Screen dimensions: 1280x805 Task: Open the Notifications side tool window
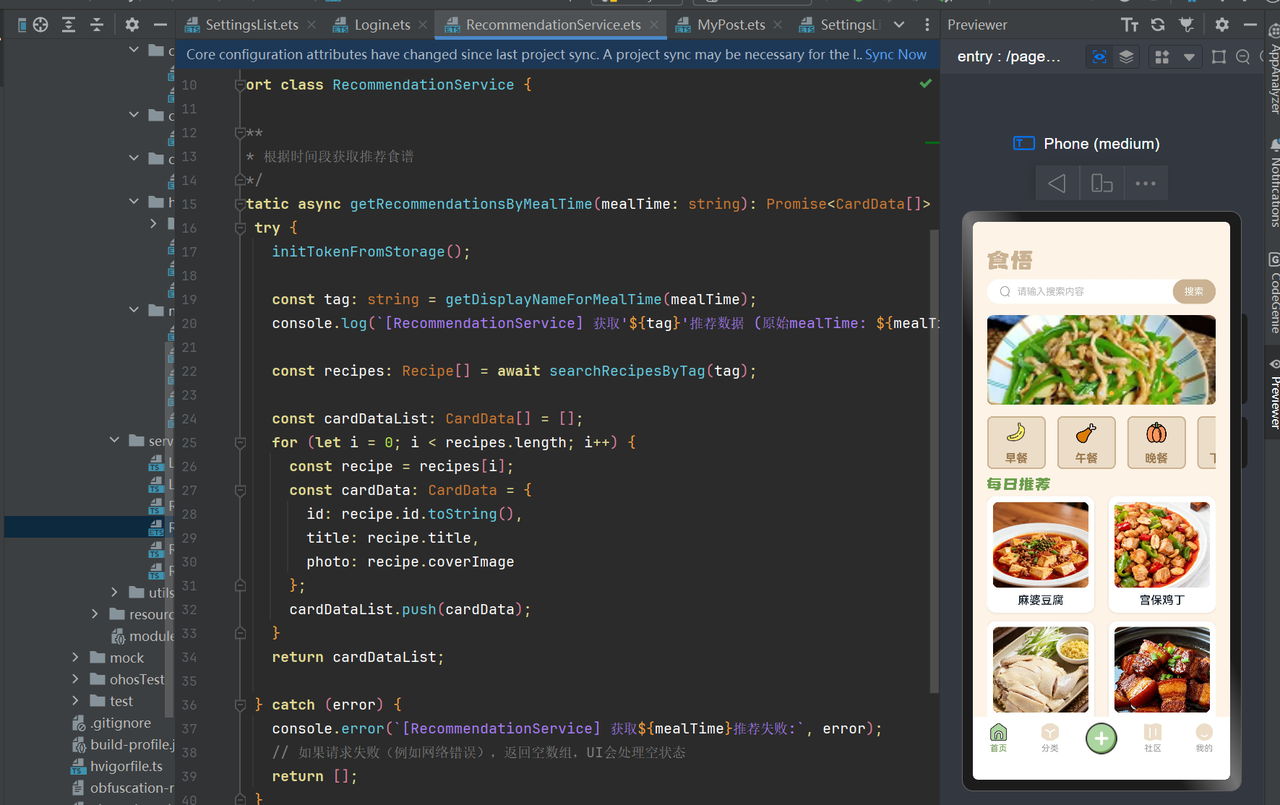click(1274, 183)
